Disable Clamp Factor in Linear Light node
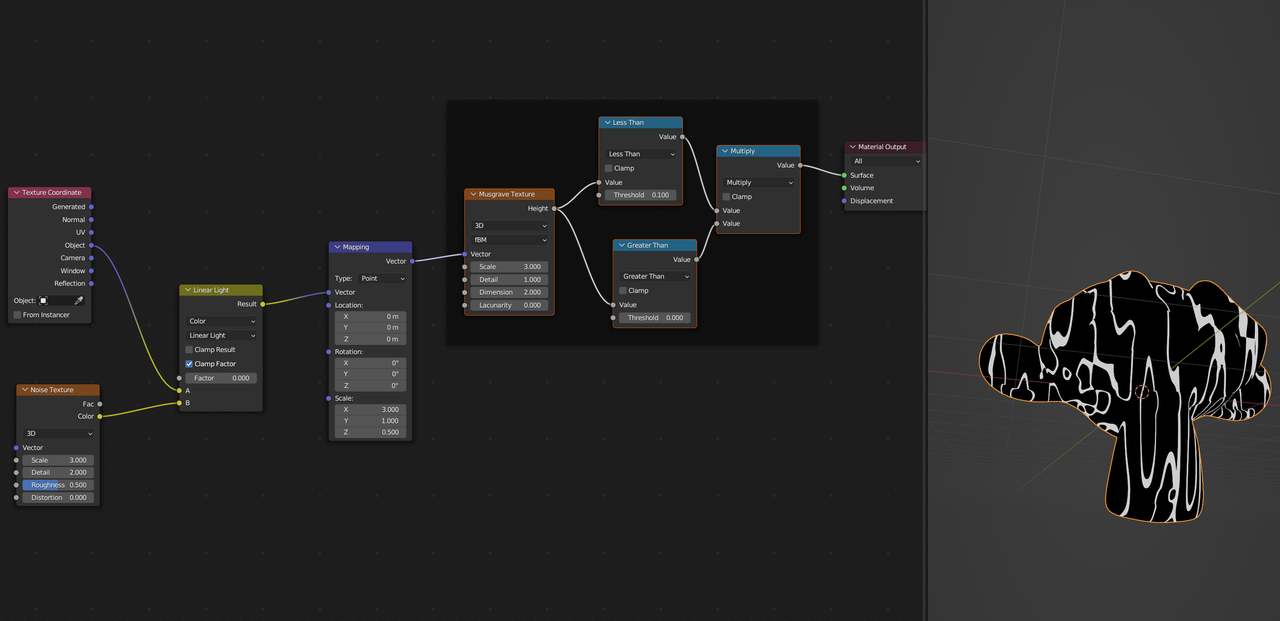This screenshot has height=621, width=1280. [189, 363]
